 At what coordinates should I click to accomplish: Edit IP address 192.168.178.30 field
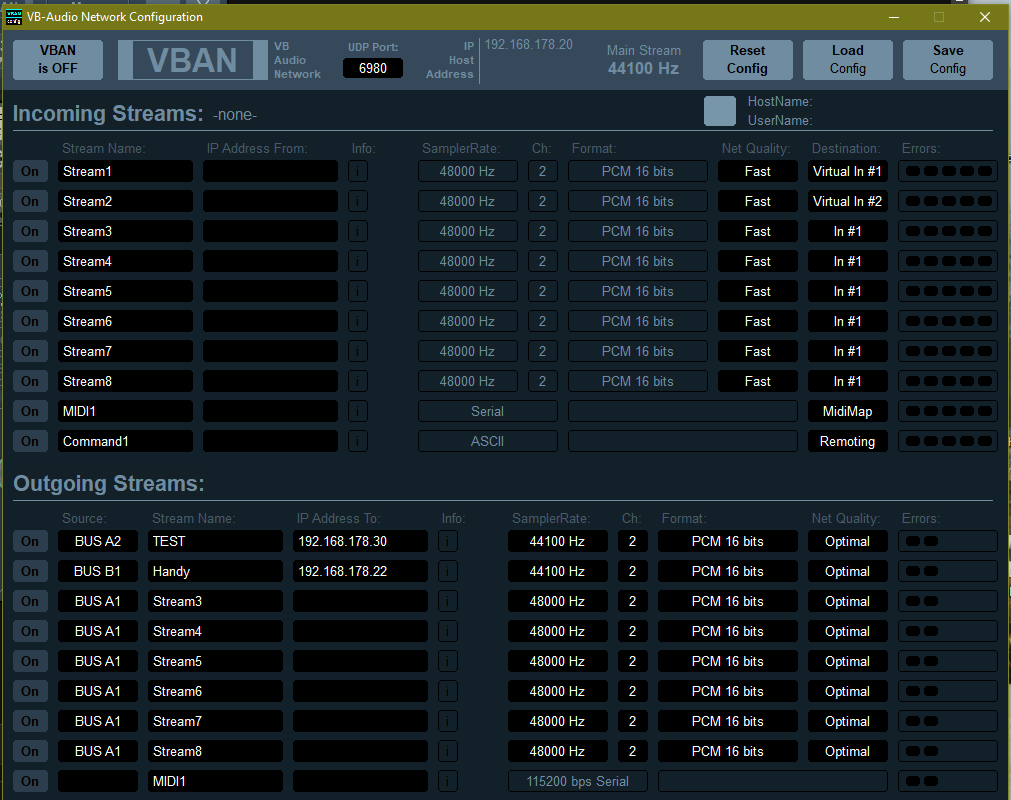[360, 541]
